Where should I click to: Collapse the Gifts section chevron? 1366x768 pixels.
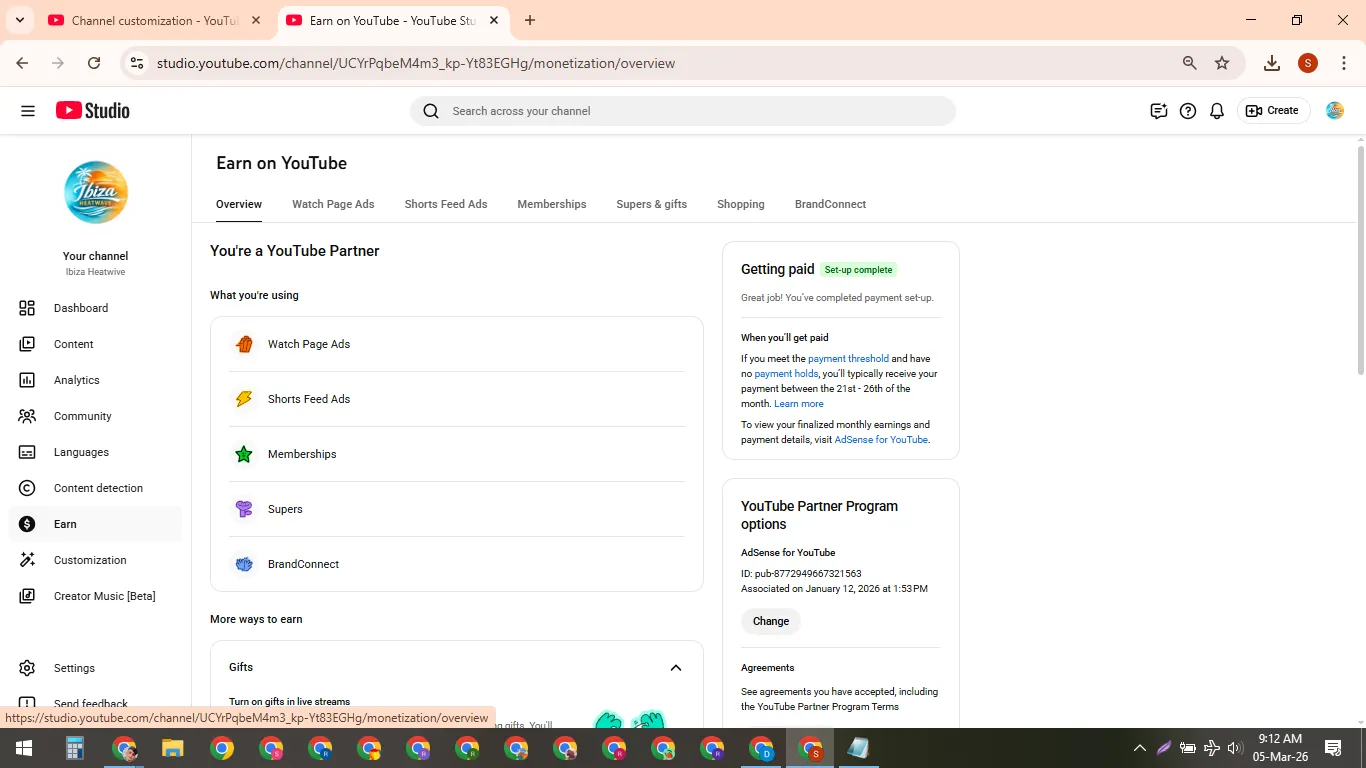click(x=676, y=668)
